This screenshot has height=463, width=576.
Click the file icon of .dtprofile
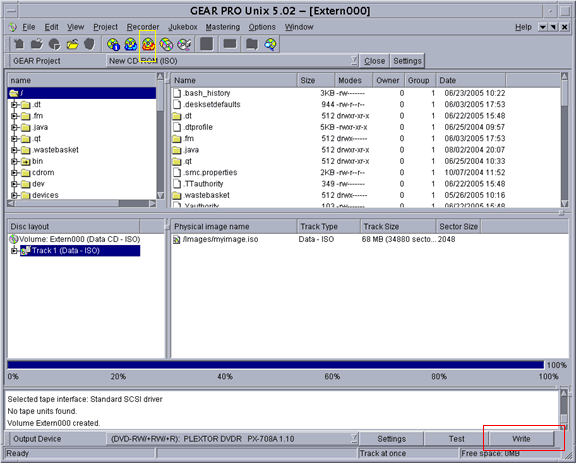pyautogui.click(x=177, y=127)
